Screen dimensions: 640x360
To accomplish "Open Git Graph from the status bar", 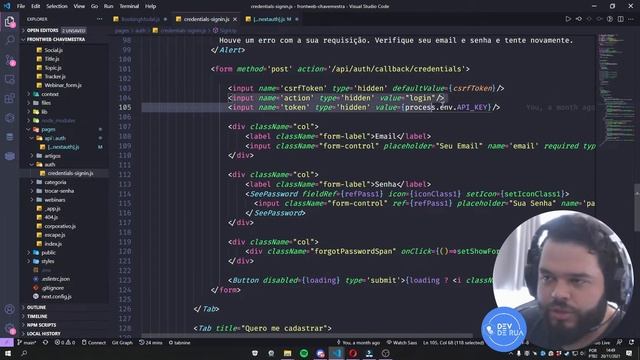I will (x=122, y=342).
